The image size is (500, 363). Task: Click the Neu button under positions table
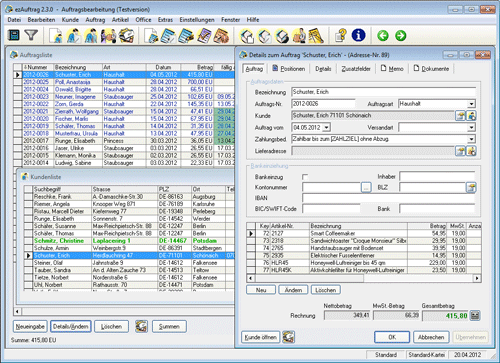click(261, 290)
